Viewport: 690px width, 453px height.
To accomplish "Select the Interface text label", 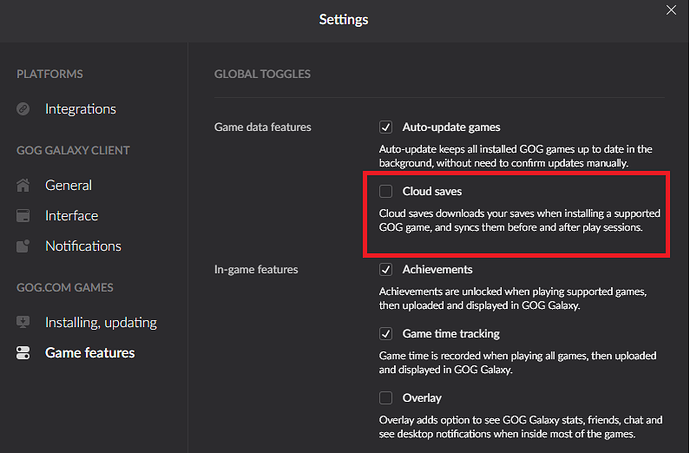I will [x=71, y=216].
